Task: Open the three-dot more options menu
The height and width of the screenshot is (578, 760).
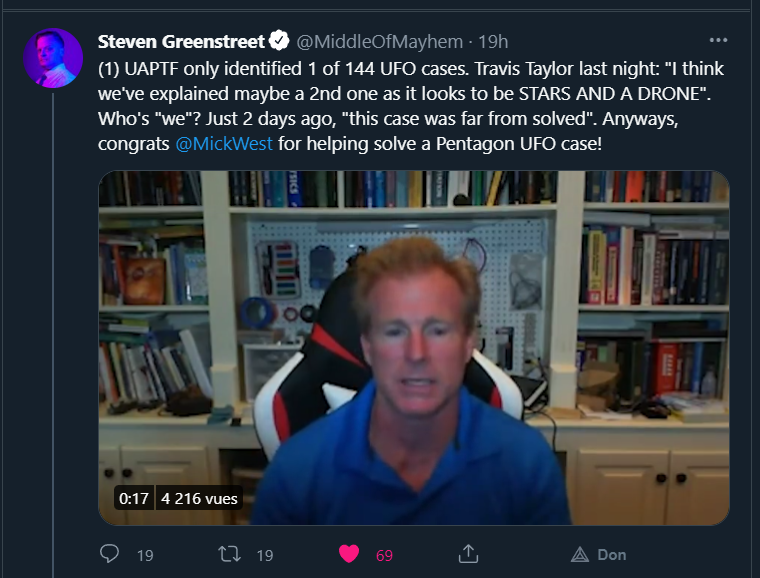Action: pos(718,40)
